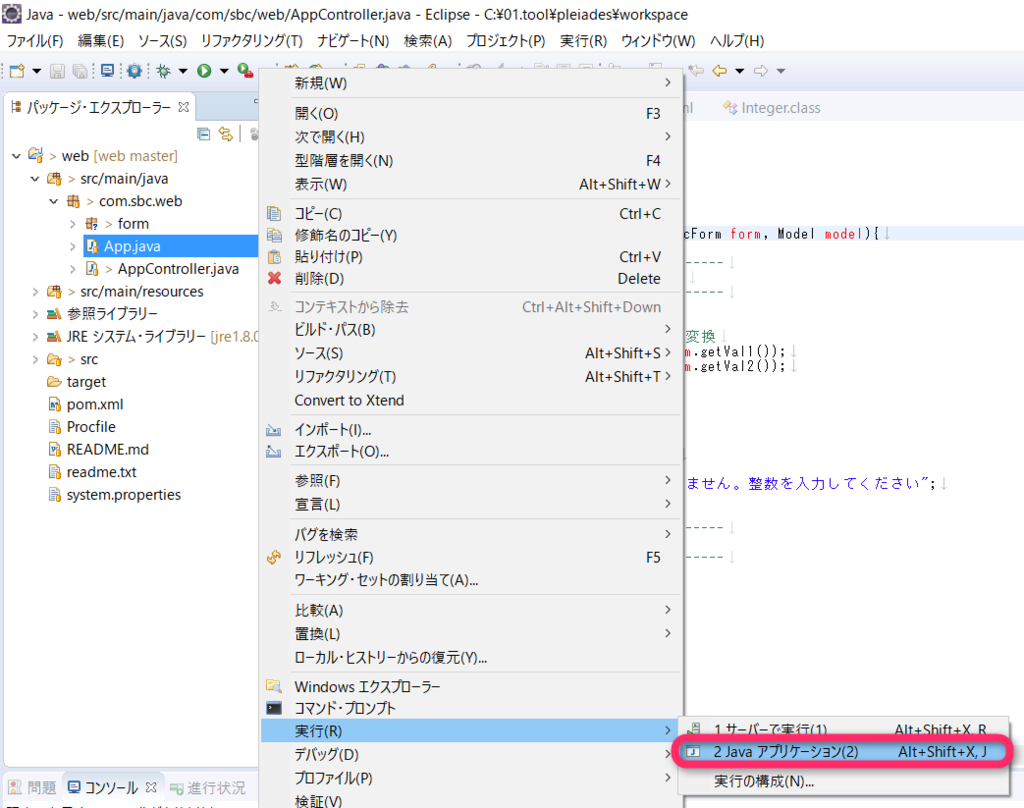Choose デバッグ(D) in context menu

pos(471,754)
